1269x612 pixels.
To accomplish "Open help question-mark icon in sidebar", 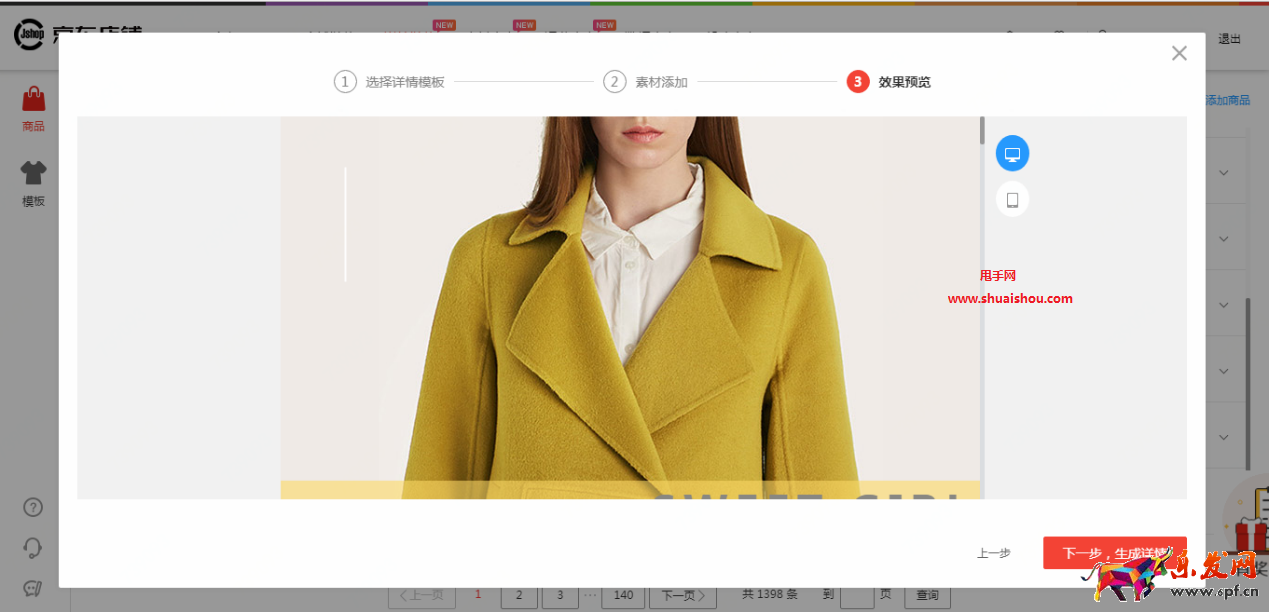I will 33,507.
